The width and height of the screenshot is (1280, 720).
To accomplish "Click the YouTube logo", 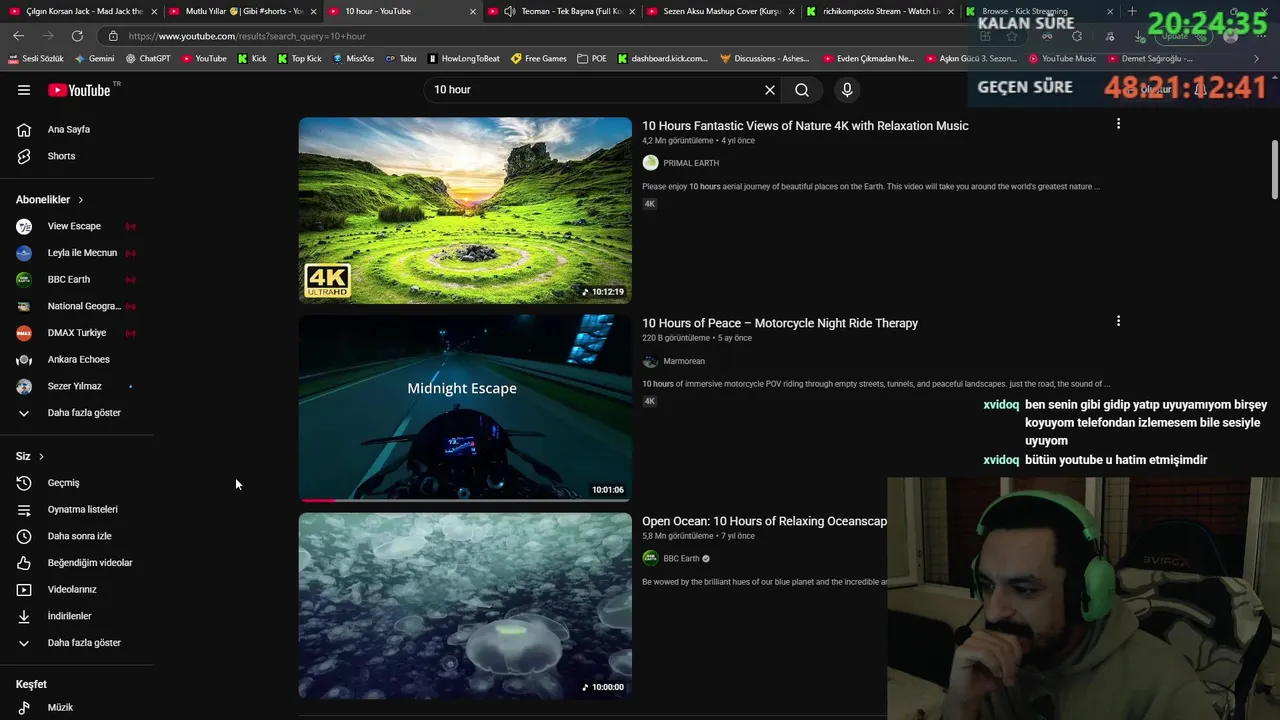I will click(79, 90).
